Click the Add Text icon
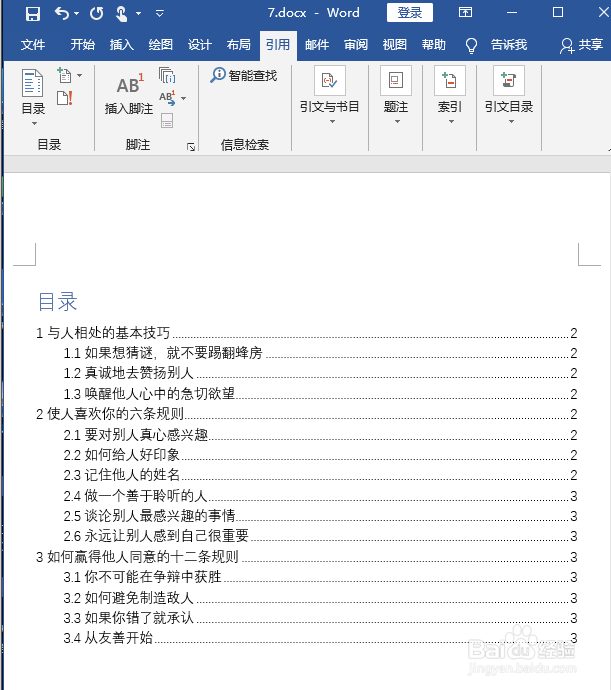This screenshot has height=690, width=611. (64, 76)
